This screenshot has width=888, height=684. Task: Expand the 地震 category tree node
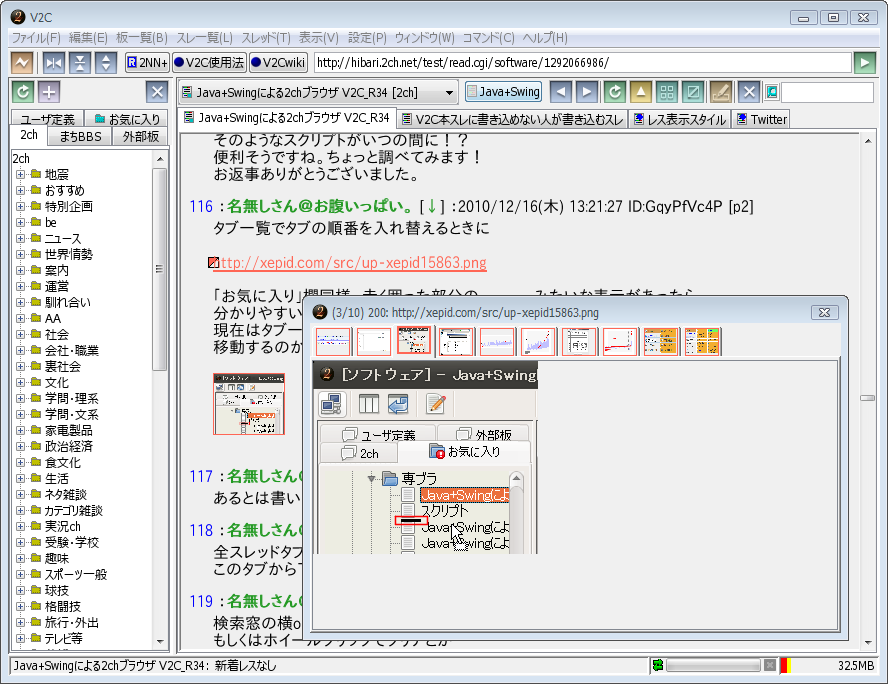tap(20, 175)
